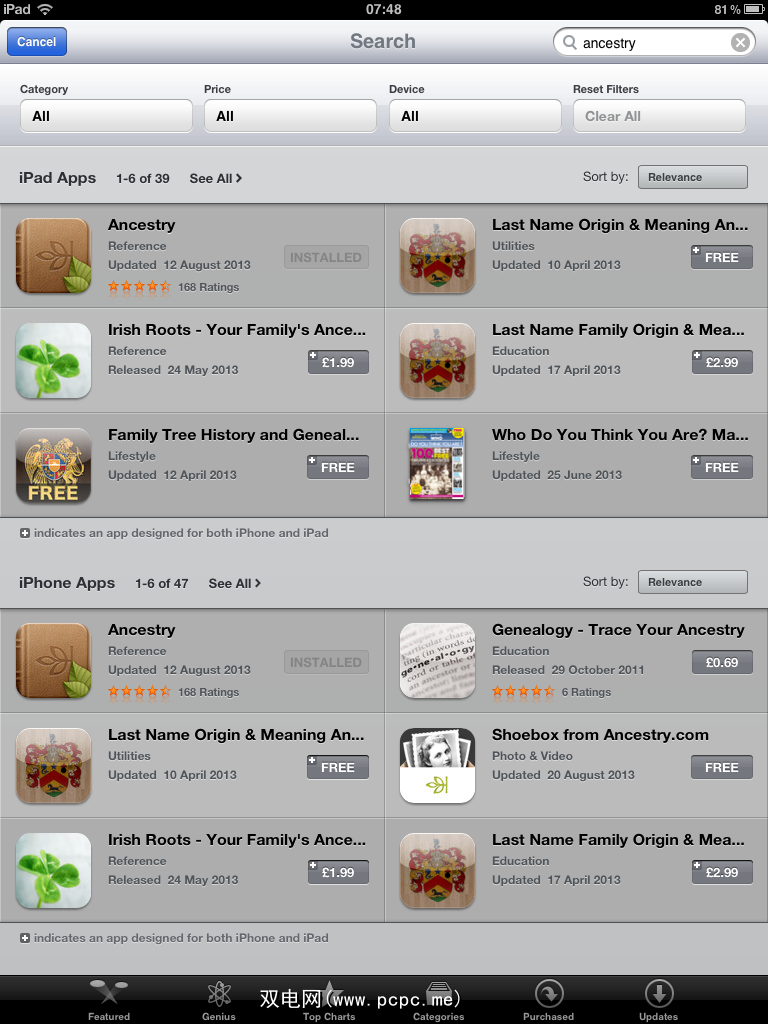Viewport: 768px width, 1024px height.
Task: See all iPad Apps results
Action: [x=216, y=178]
